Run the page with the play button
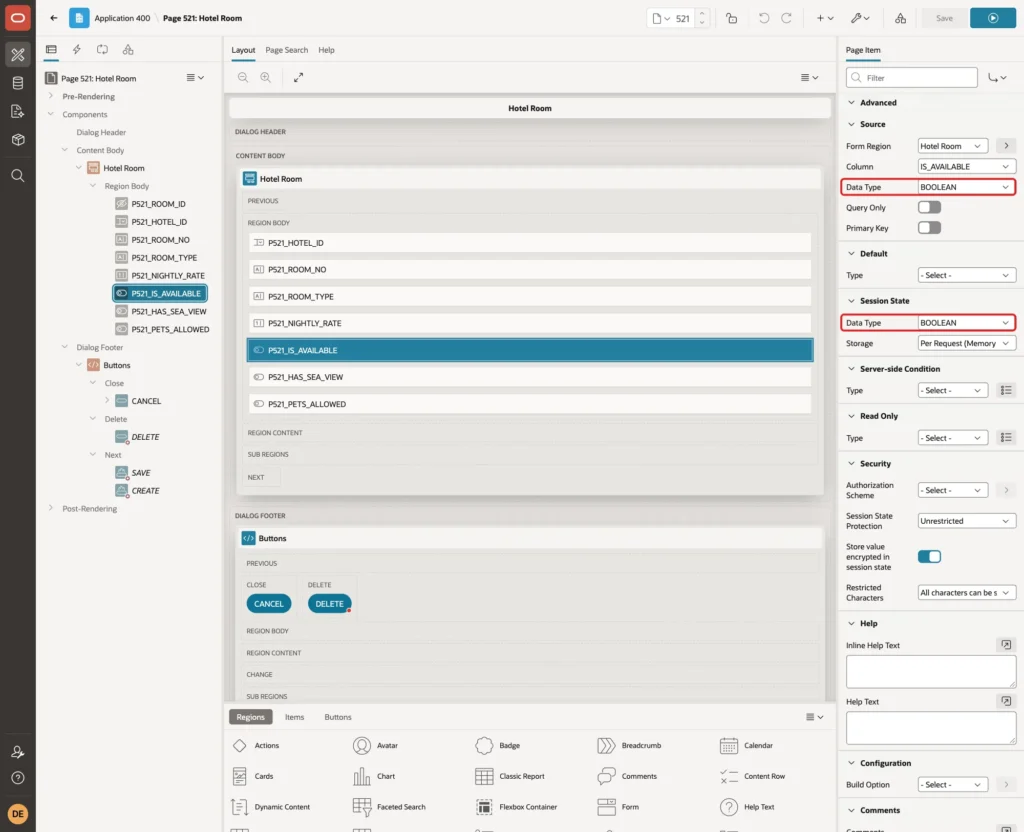 [993, 18]
